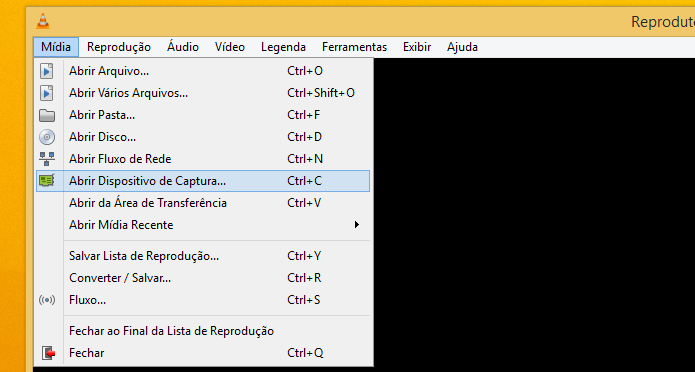Click the red exit icon beside Fechar

48,353
